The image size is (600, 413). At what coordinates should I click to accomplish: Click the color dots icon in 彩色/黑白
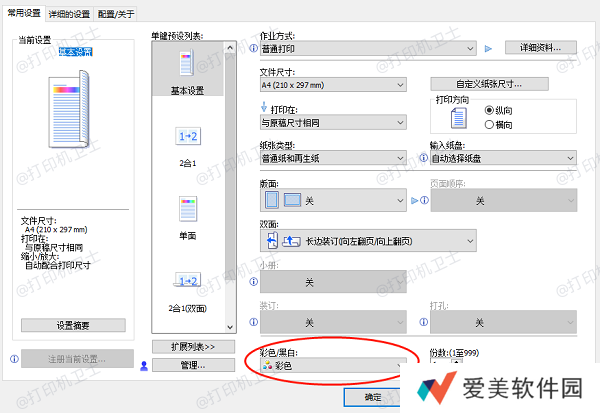coord(267,366)
